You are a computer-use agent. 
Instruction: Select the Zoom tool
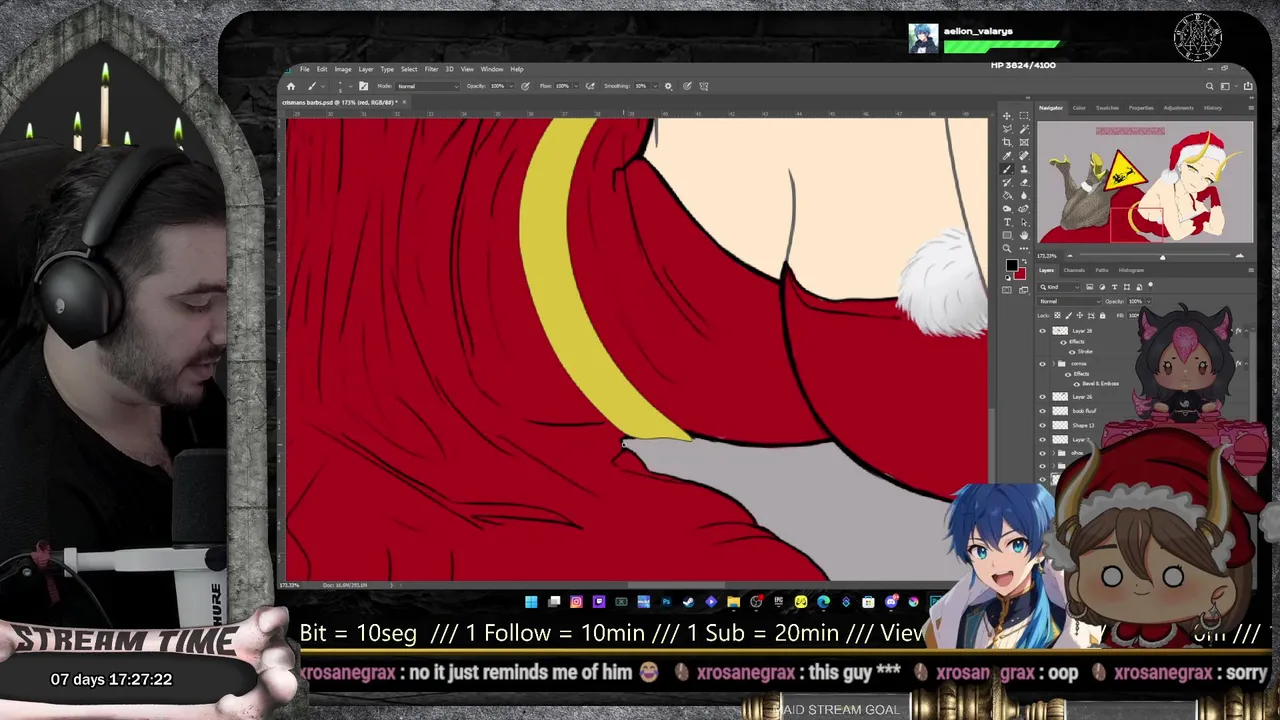click(1007, 248)
